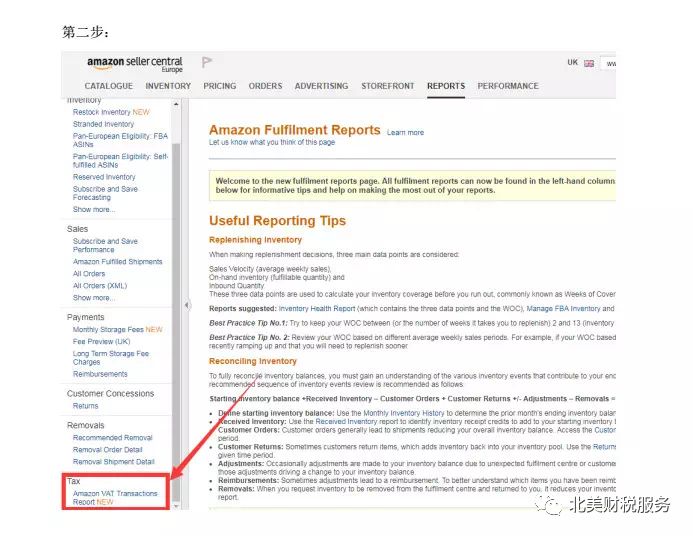Click the UK flag marketplace icon
The height and width of the screenshot is (536, 693).
coord(589,63)
